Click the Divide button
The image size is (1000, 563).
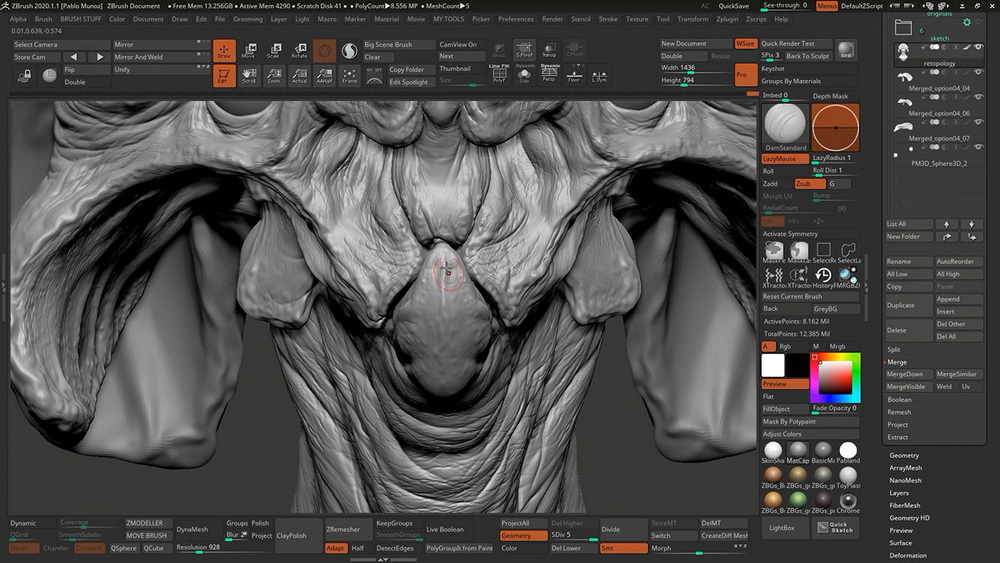pyautogui.click(x=623, y=529)
